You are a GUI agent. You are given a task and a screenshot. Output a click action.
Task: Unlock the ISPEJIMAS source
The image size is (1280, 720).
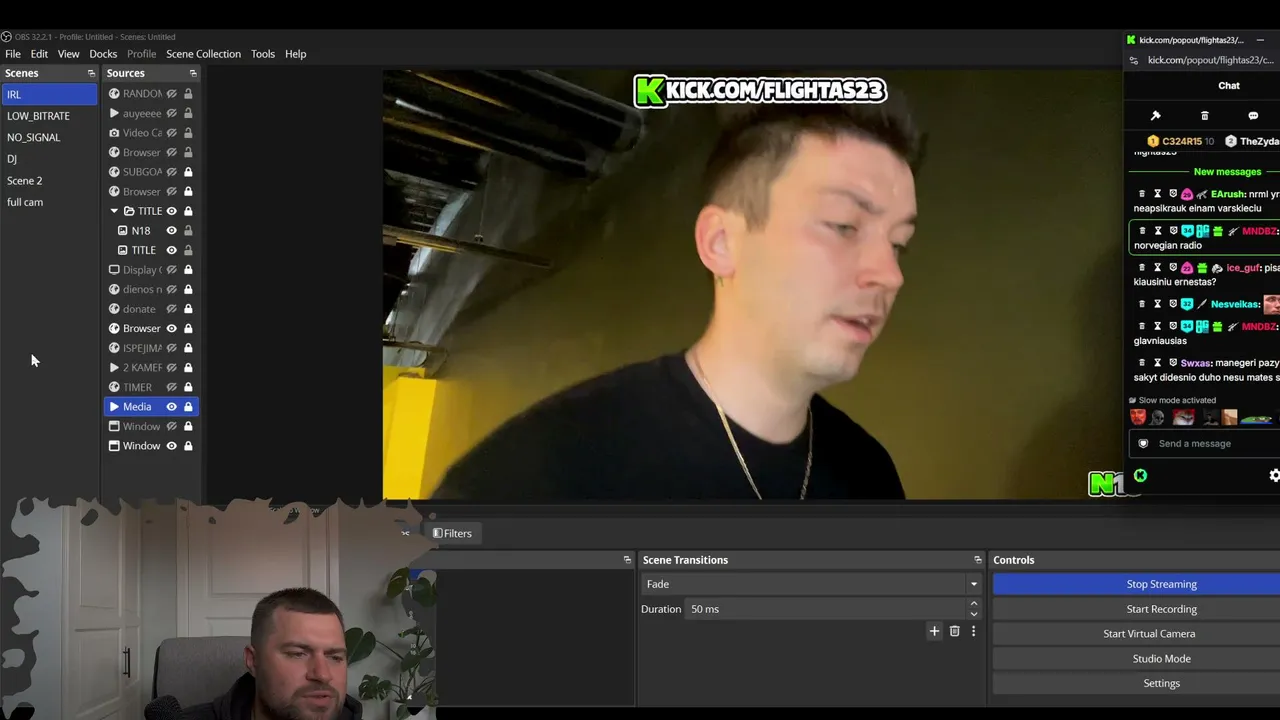pos(188,348)
